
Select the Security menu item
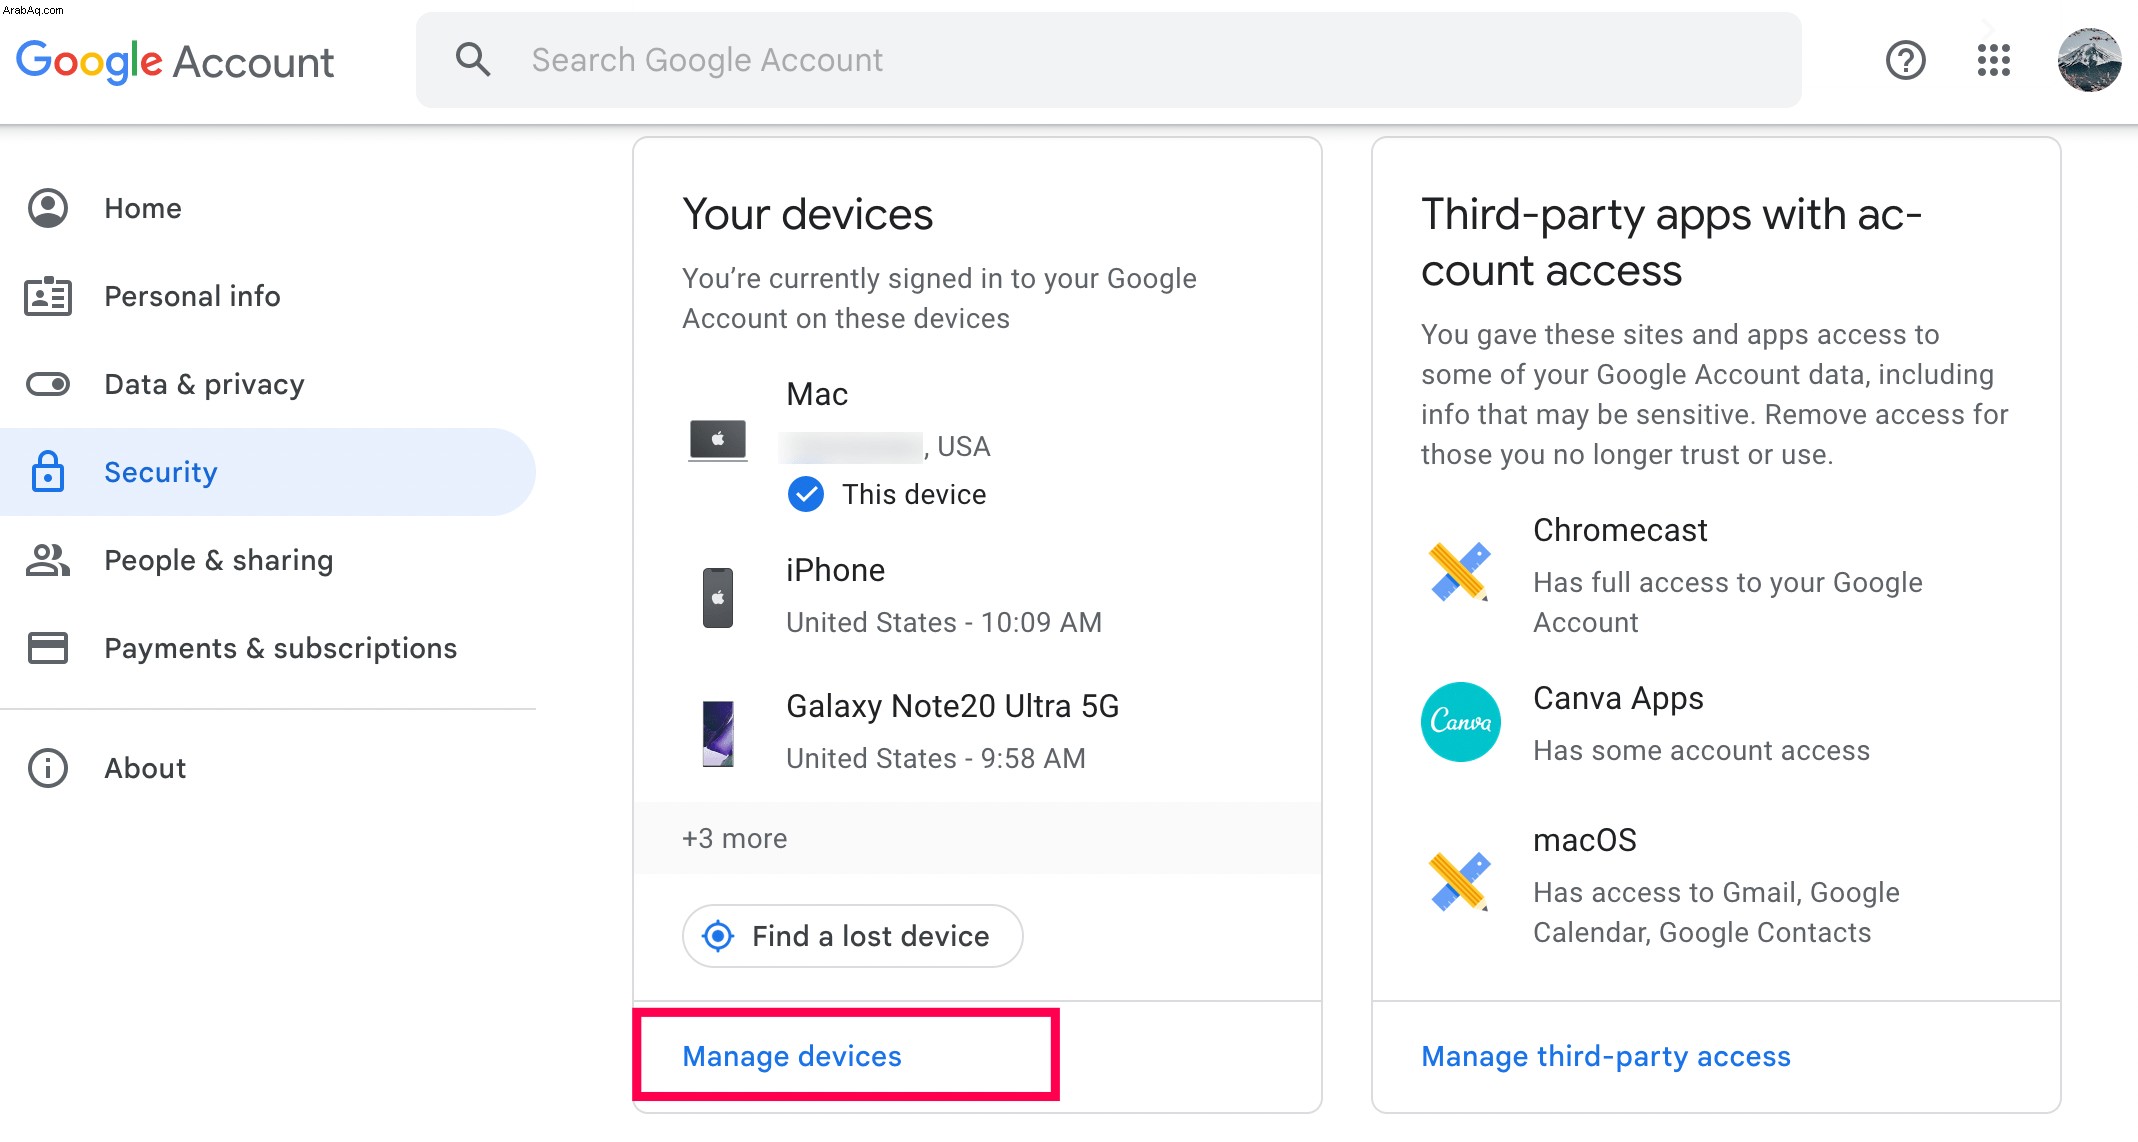pyautogui.click(x=268, y=472)
